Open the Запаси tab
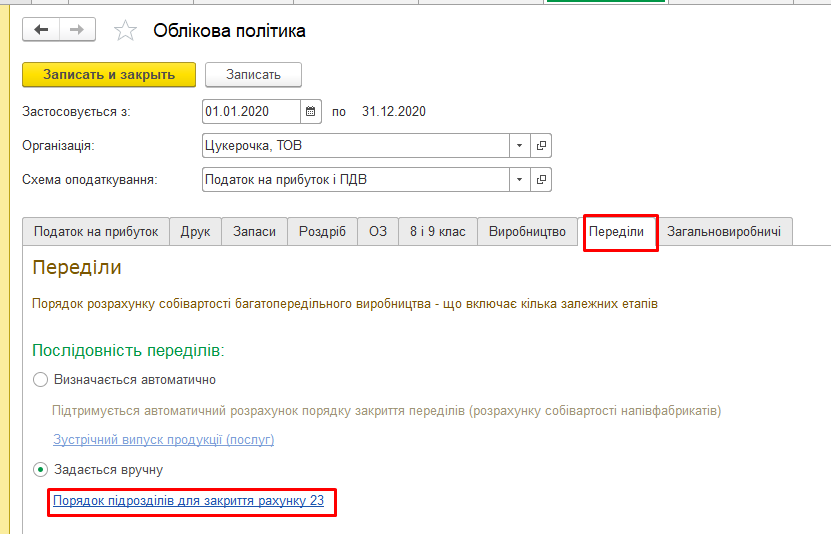The image size is (831, 534). click(x=254, y=231)
